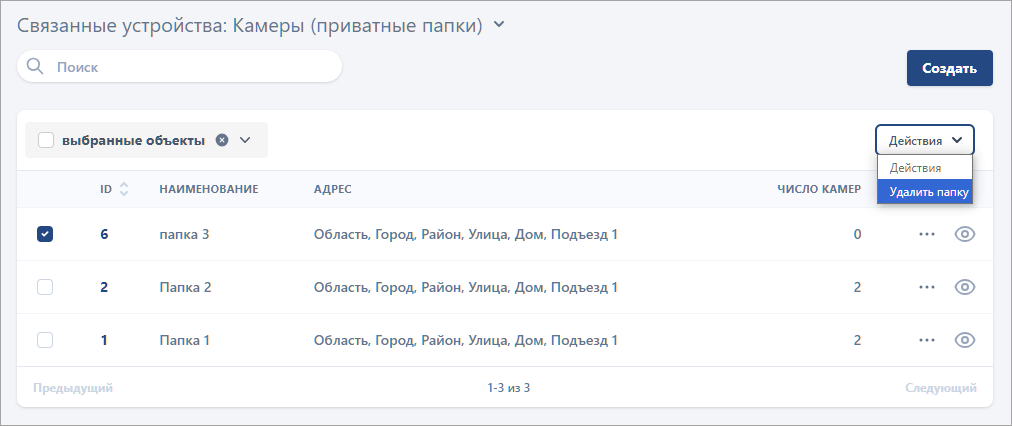
Task: Choose 'Удалить папку' from the menu
Action: (925, 191)
